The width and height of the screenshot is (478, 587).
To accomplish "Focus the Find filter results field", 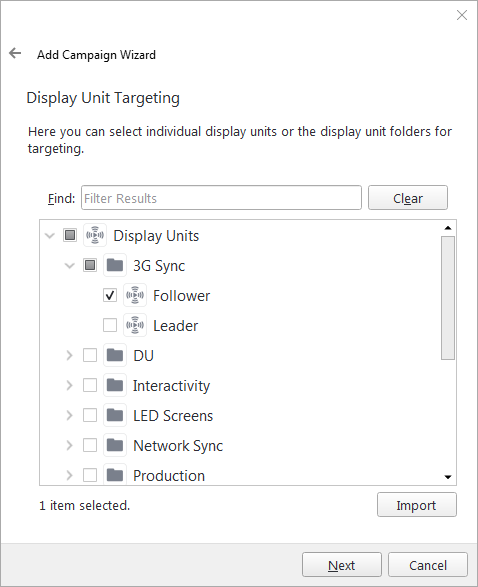I will tap(221, 197).
